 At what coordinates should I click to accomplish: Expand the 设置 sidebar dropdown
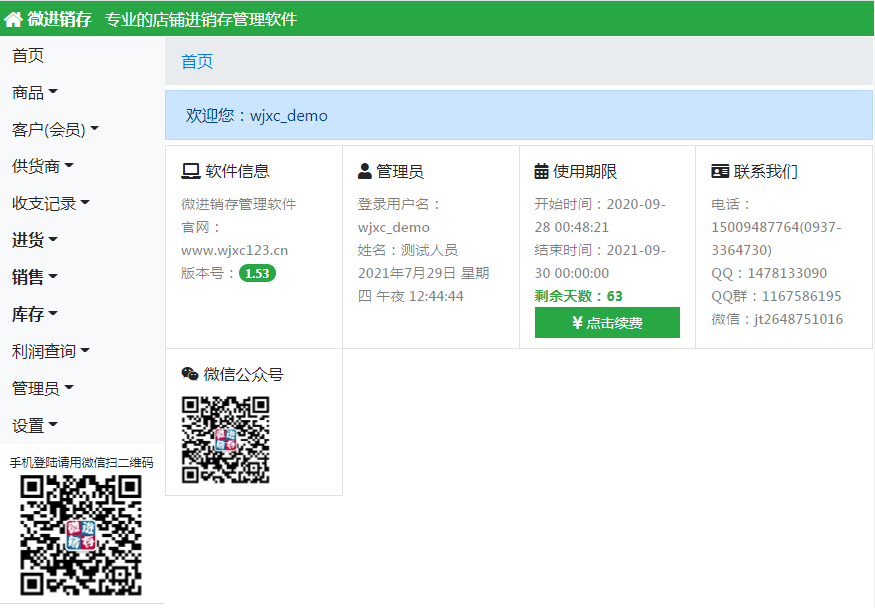click(35, 426)
